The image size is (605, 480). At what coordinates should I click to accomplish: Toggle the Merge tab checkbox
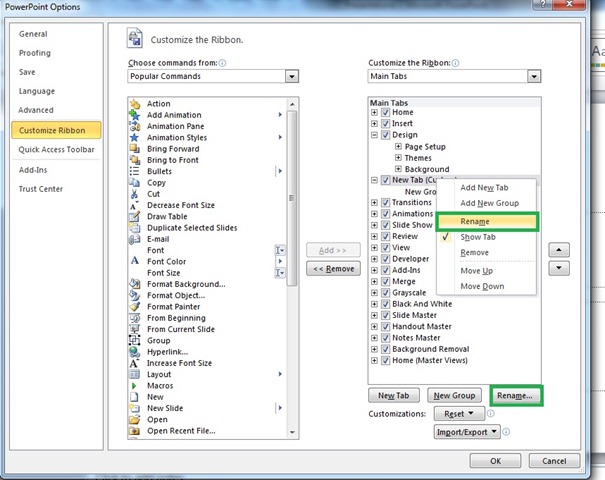(x=385, y=281)
